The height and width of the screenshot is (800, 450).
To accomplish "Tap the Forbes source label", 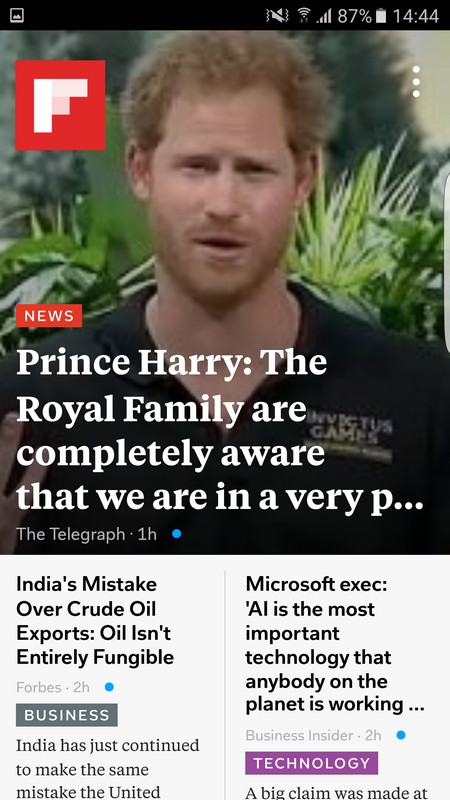I will coord(39,687).
